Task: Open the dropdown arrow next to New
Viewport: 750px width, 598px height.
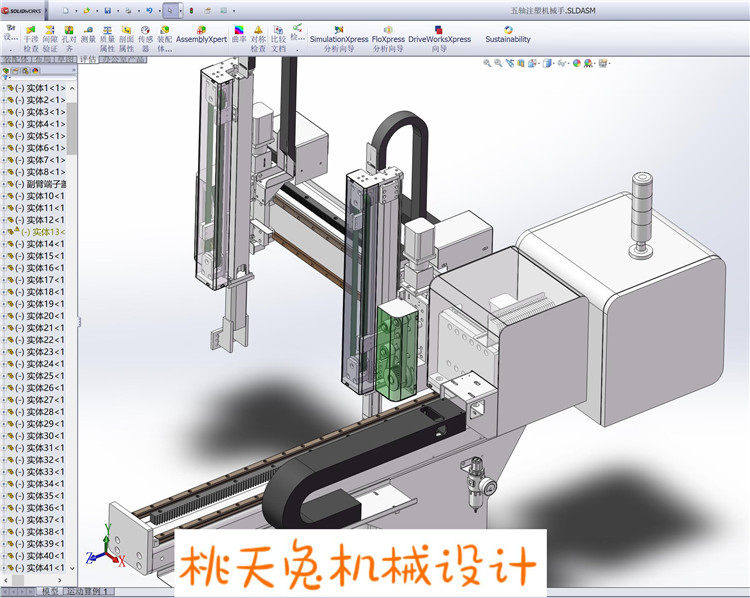Action: (x=76, y=11)
